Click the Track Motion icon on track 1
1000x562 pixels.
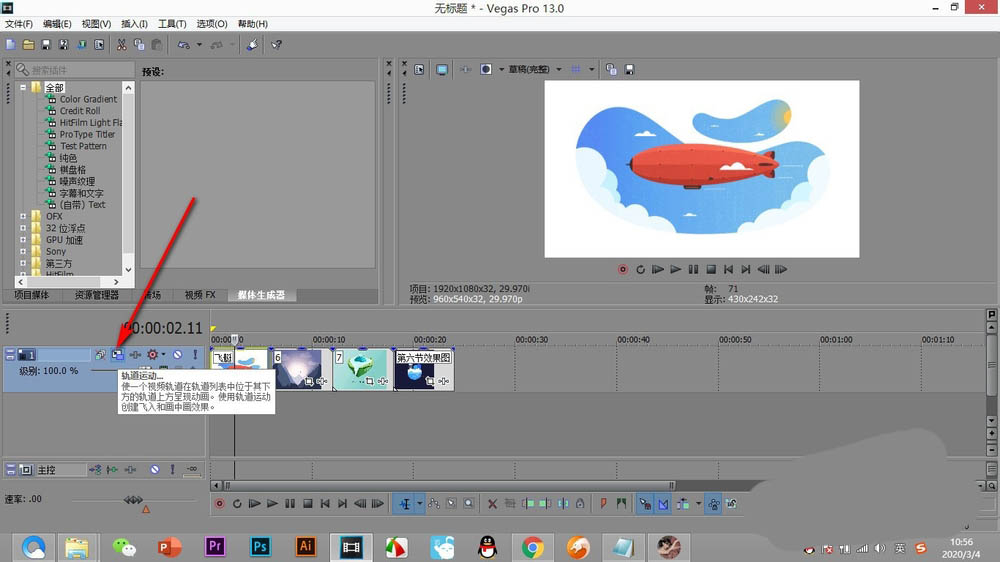click(117, 354)
